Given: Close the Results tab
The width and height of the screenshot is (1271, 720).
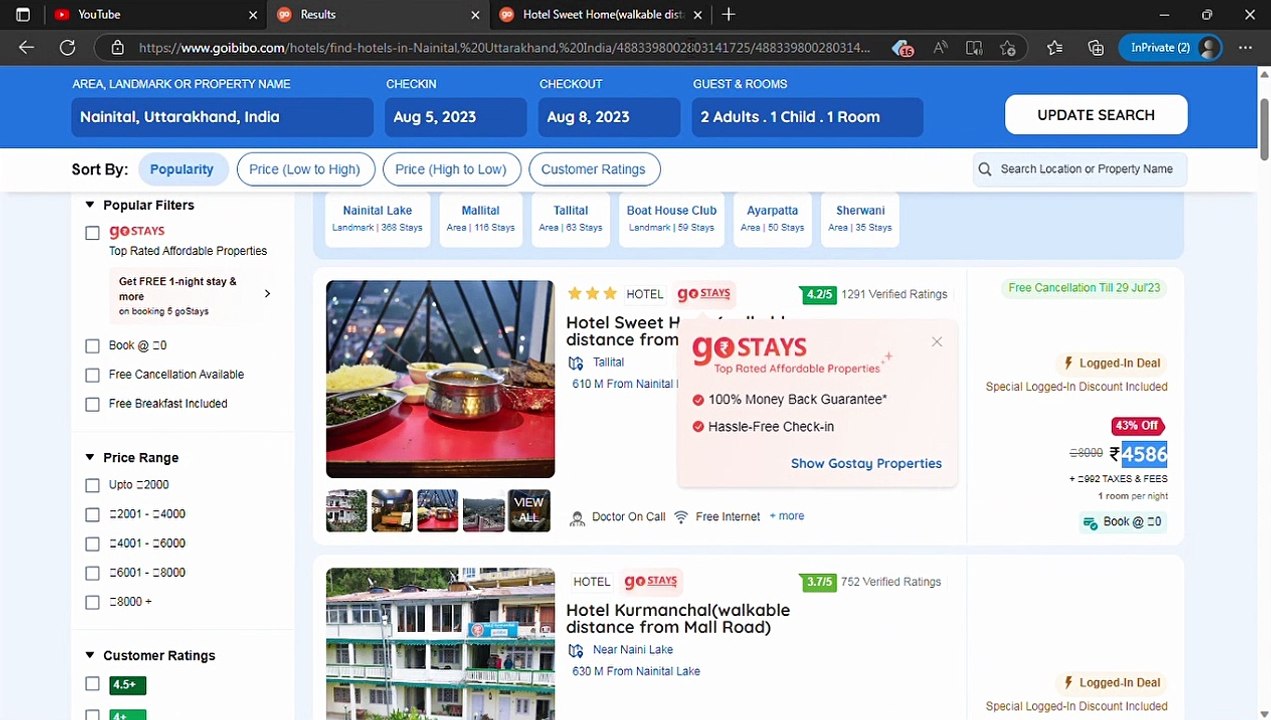Looking at the screenshot, I should click(x=475, y=15).
